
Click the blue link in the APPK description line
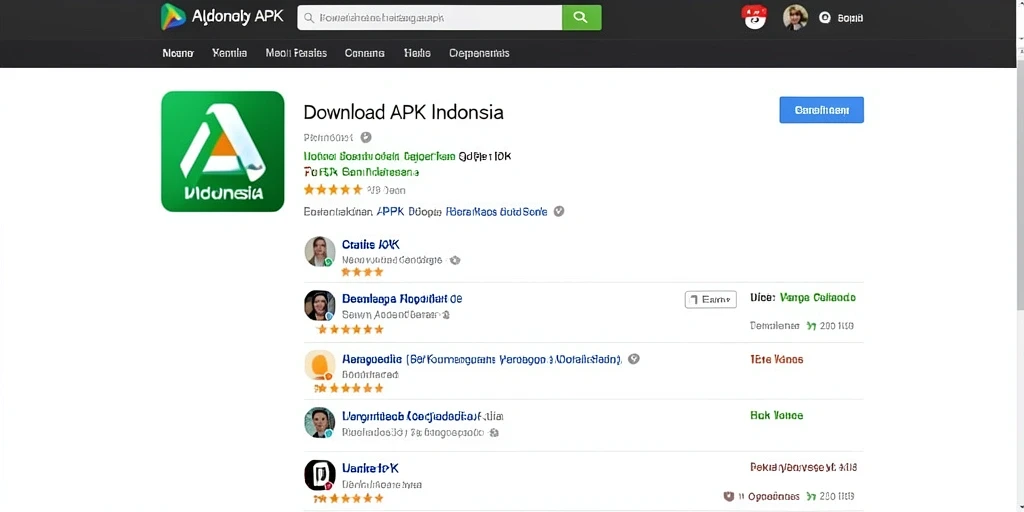(498, 212)
